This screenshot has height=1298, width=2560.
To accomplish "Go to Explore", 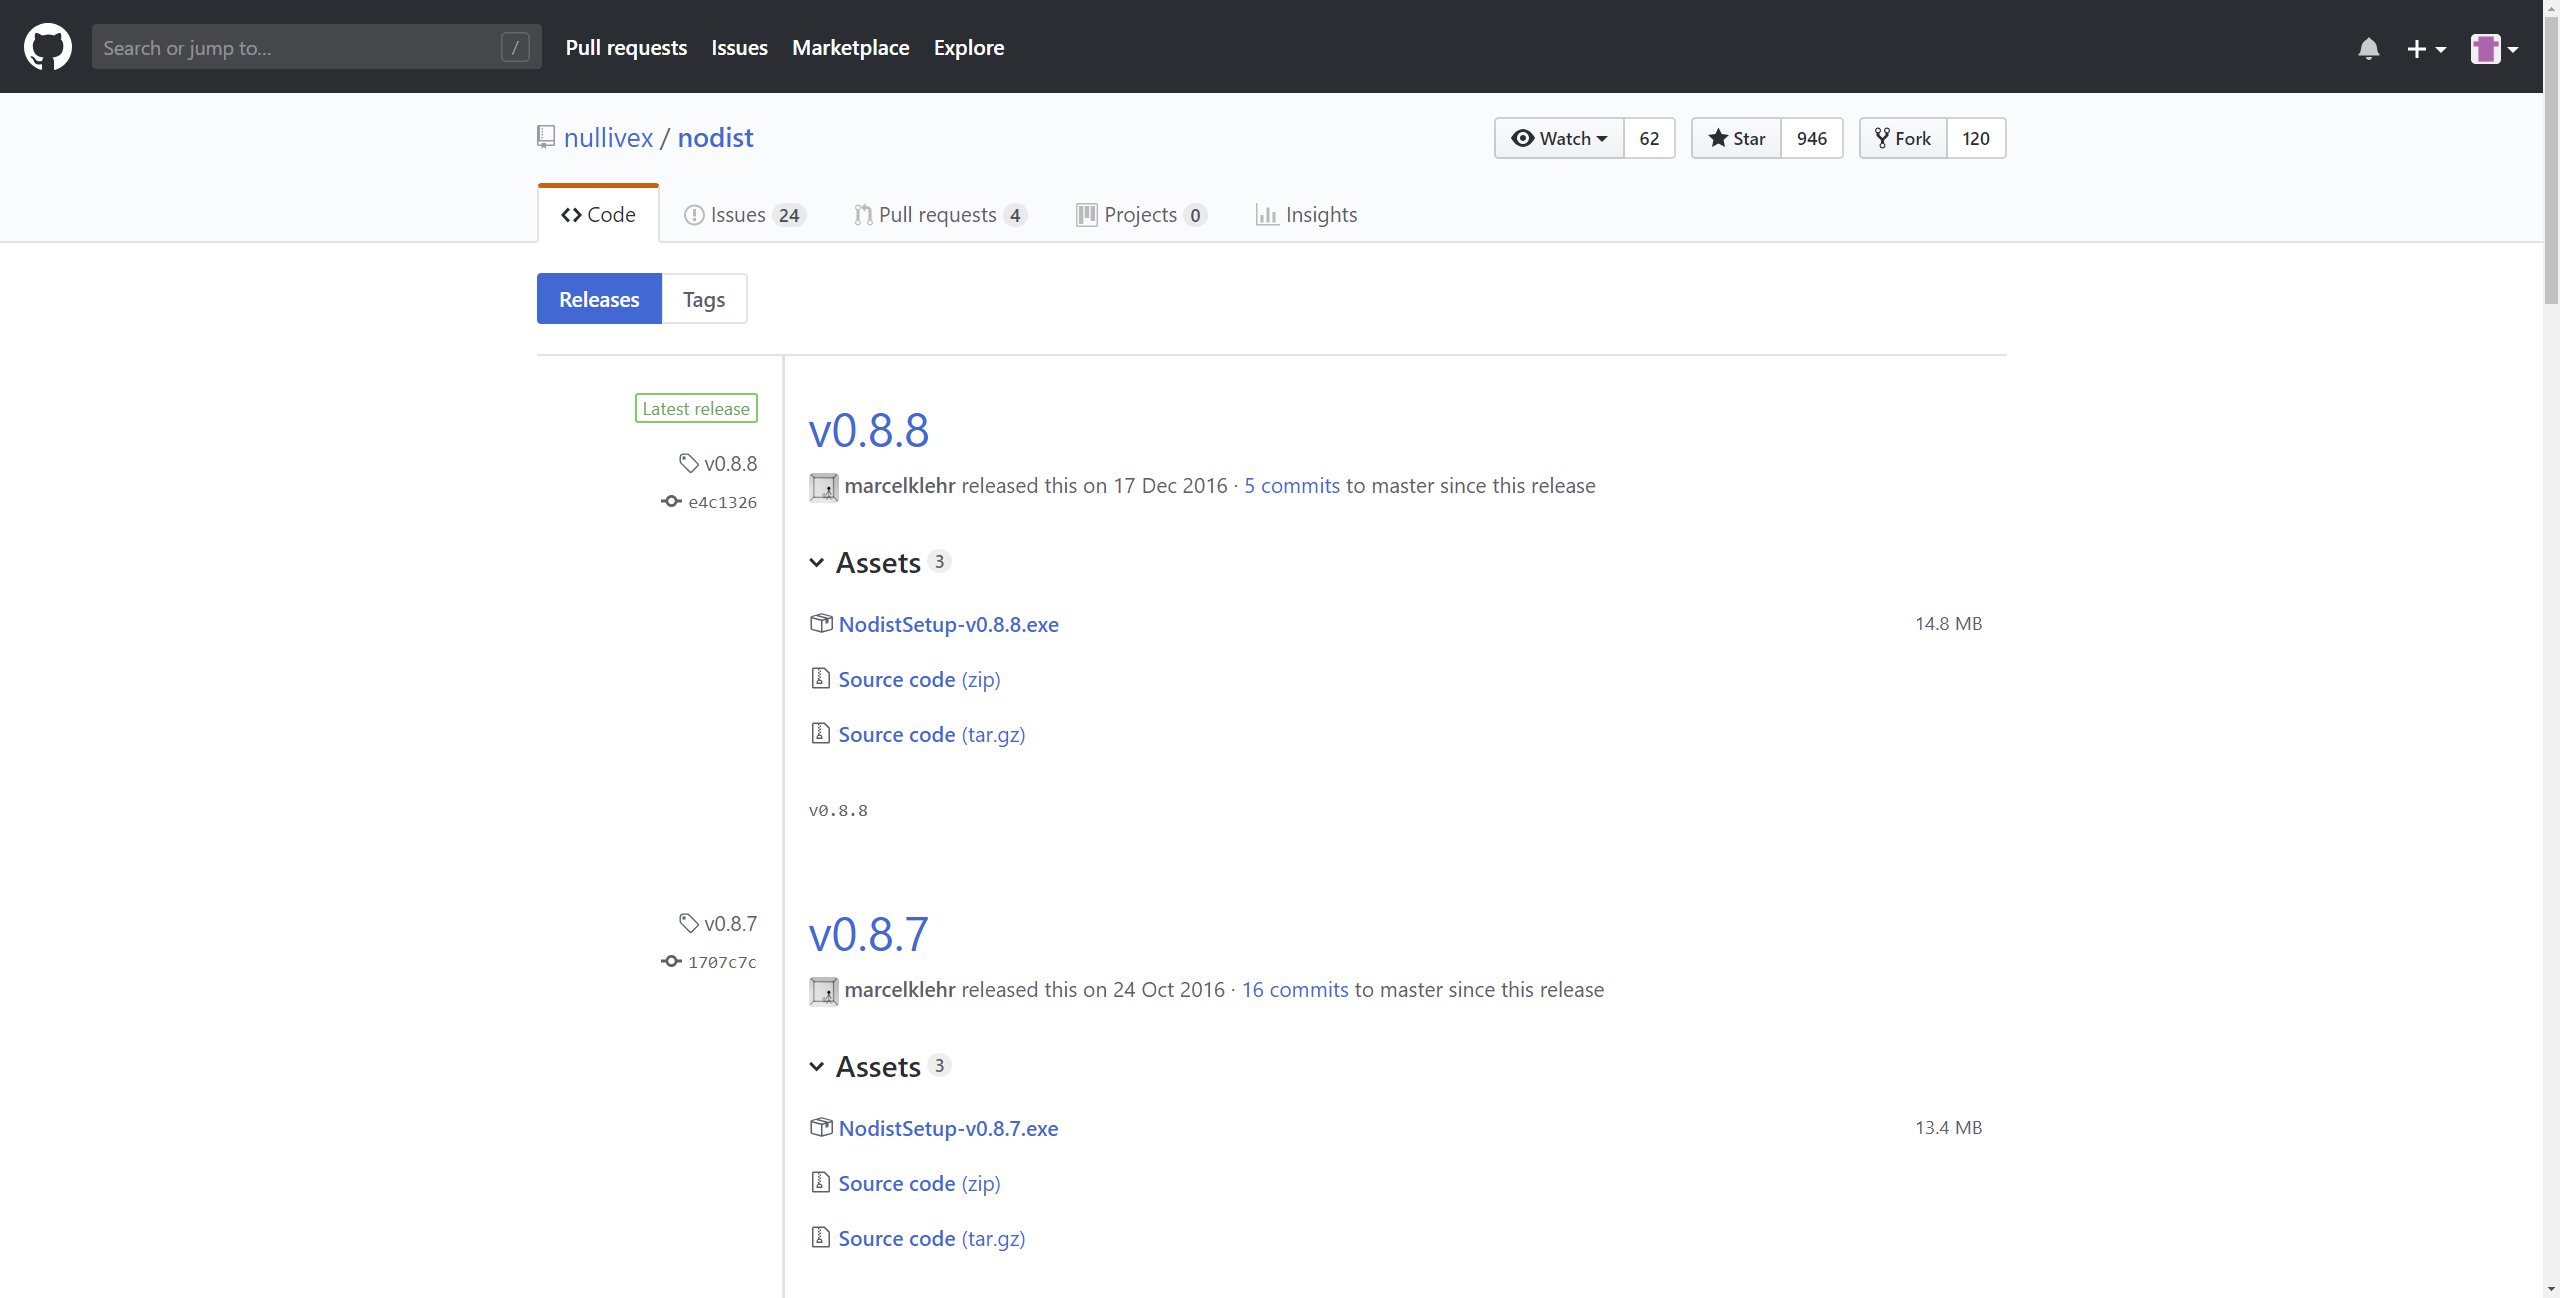I will tap(968, 47).
